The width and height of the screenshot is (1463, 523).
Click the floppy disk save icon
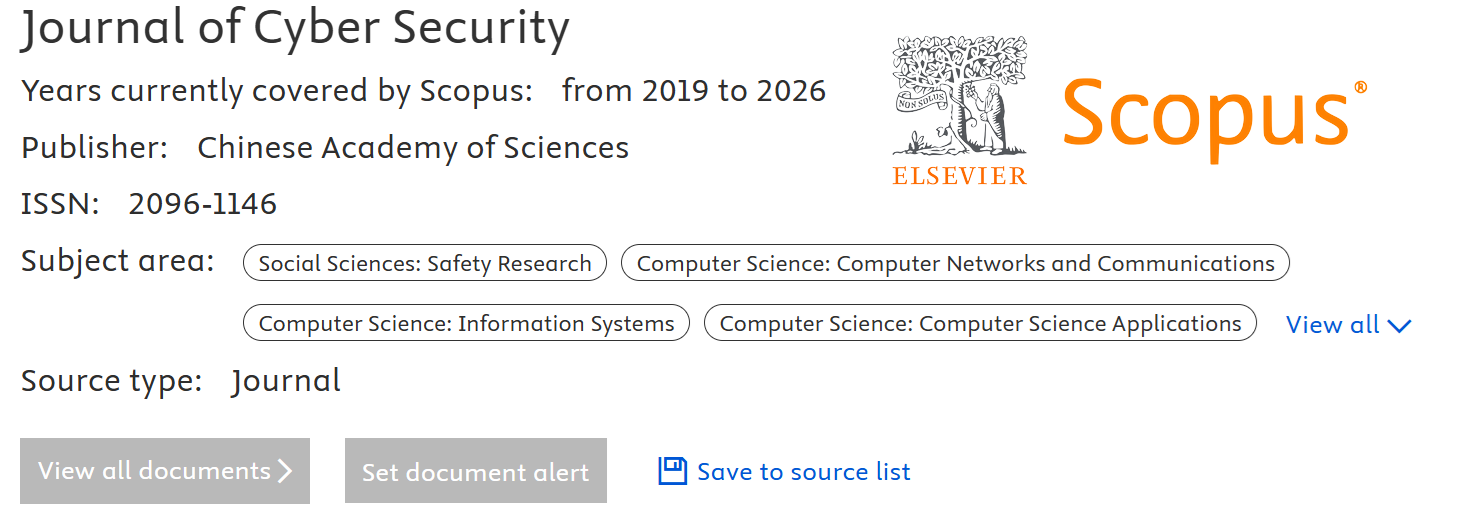[x=672, y=471]
